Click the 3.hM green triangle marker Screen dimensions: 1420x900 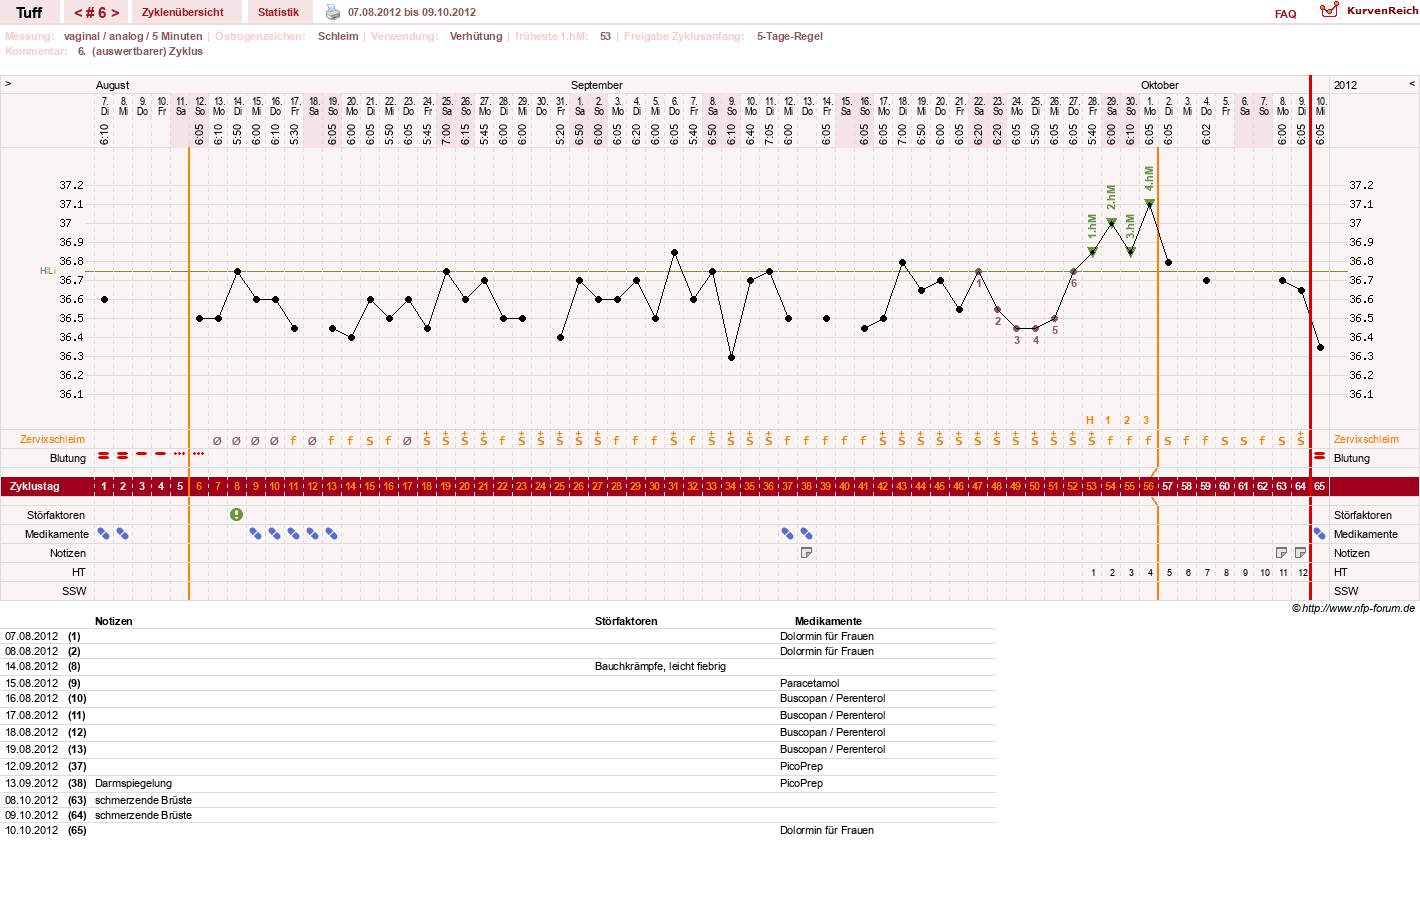click(x=1130, y=252)
